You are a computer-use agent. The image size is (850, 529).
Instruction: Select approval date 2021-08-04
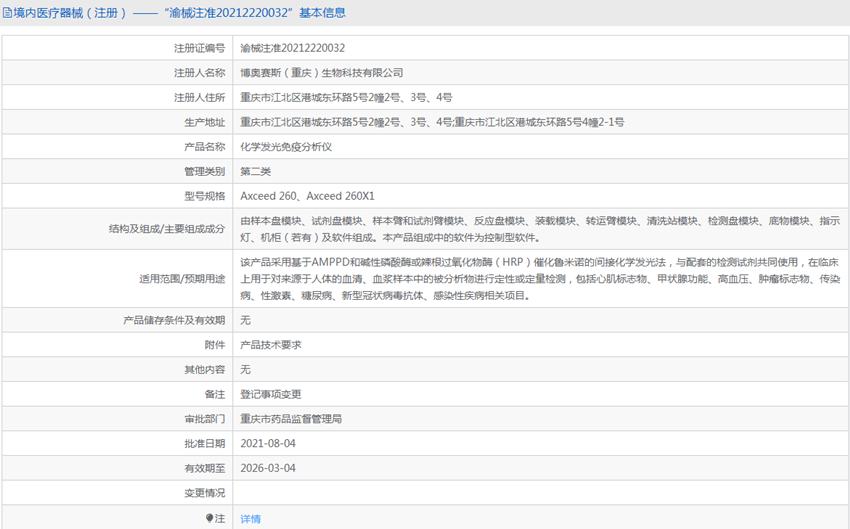(268, 443)
